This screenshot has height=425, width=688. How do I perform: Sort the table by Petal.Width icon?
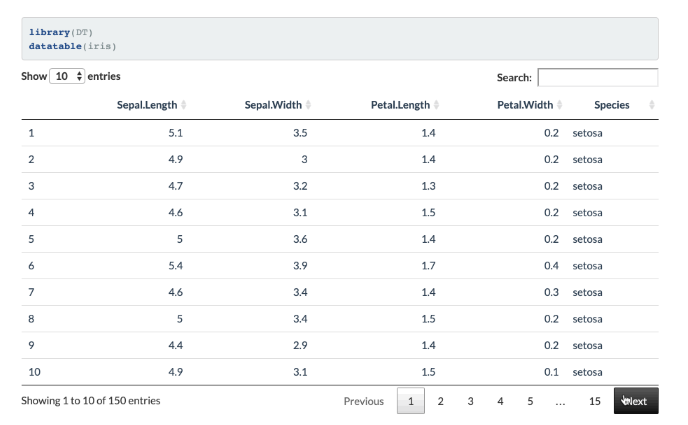pyautogui.click(x=560, y=105)
